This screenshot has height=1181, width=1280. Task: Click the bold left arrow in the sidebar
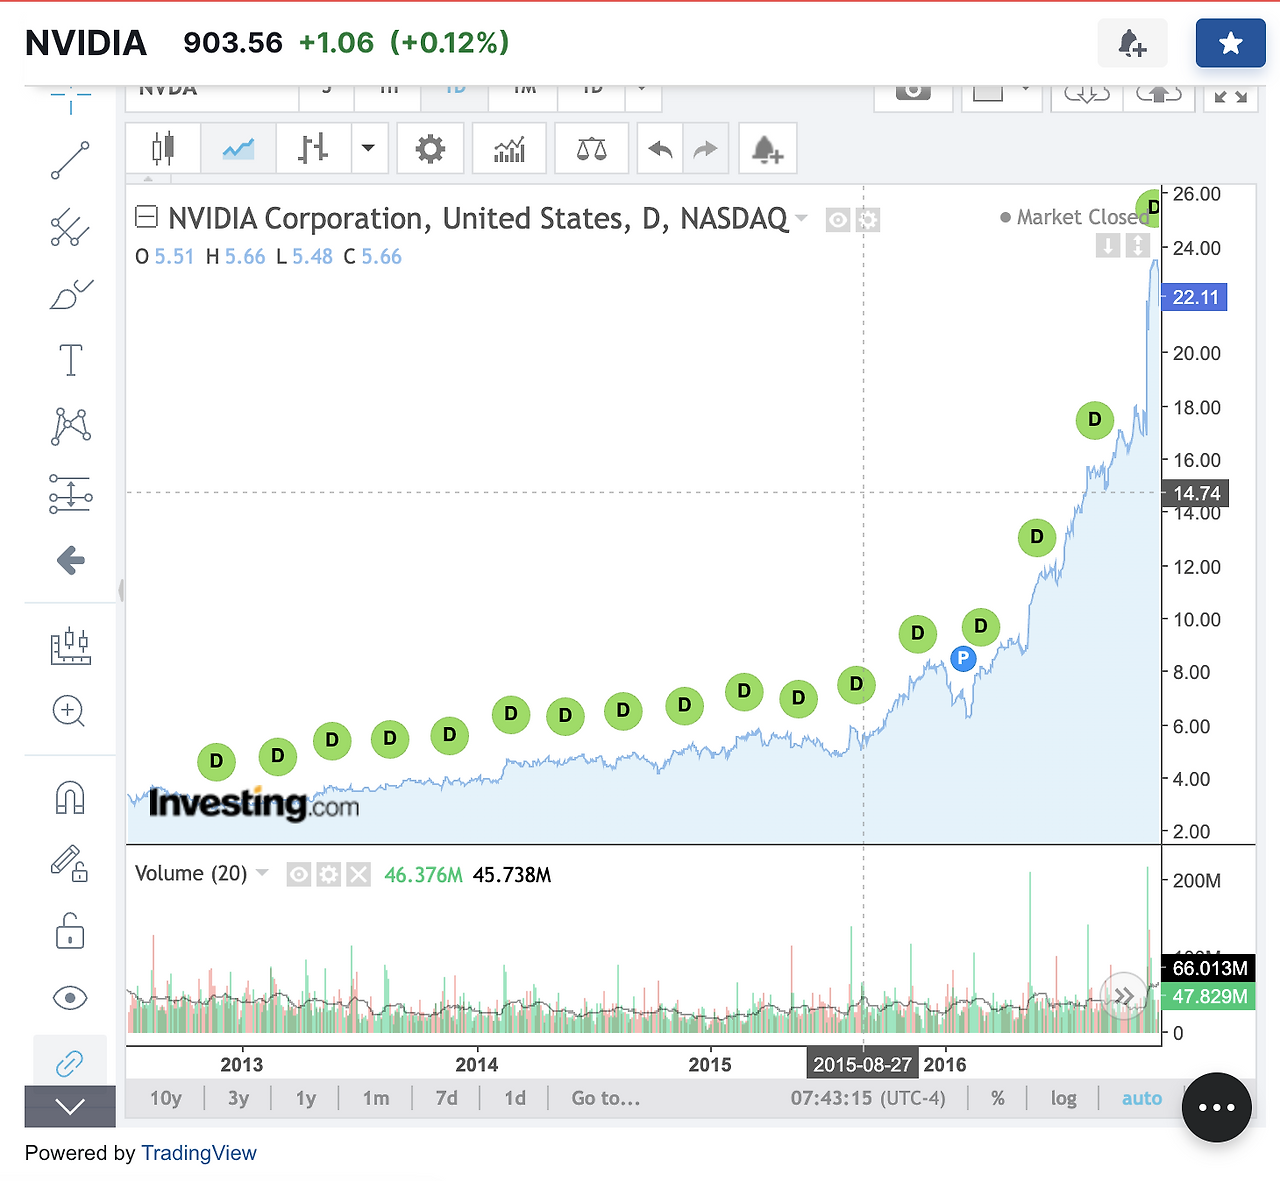pos(70,560)
